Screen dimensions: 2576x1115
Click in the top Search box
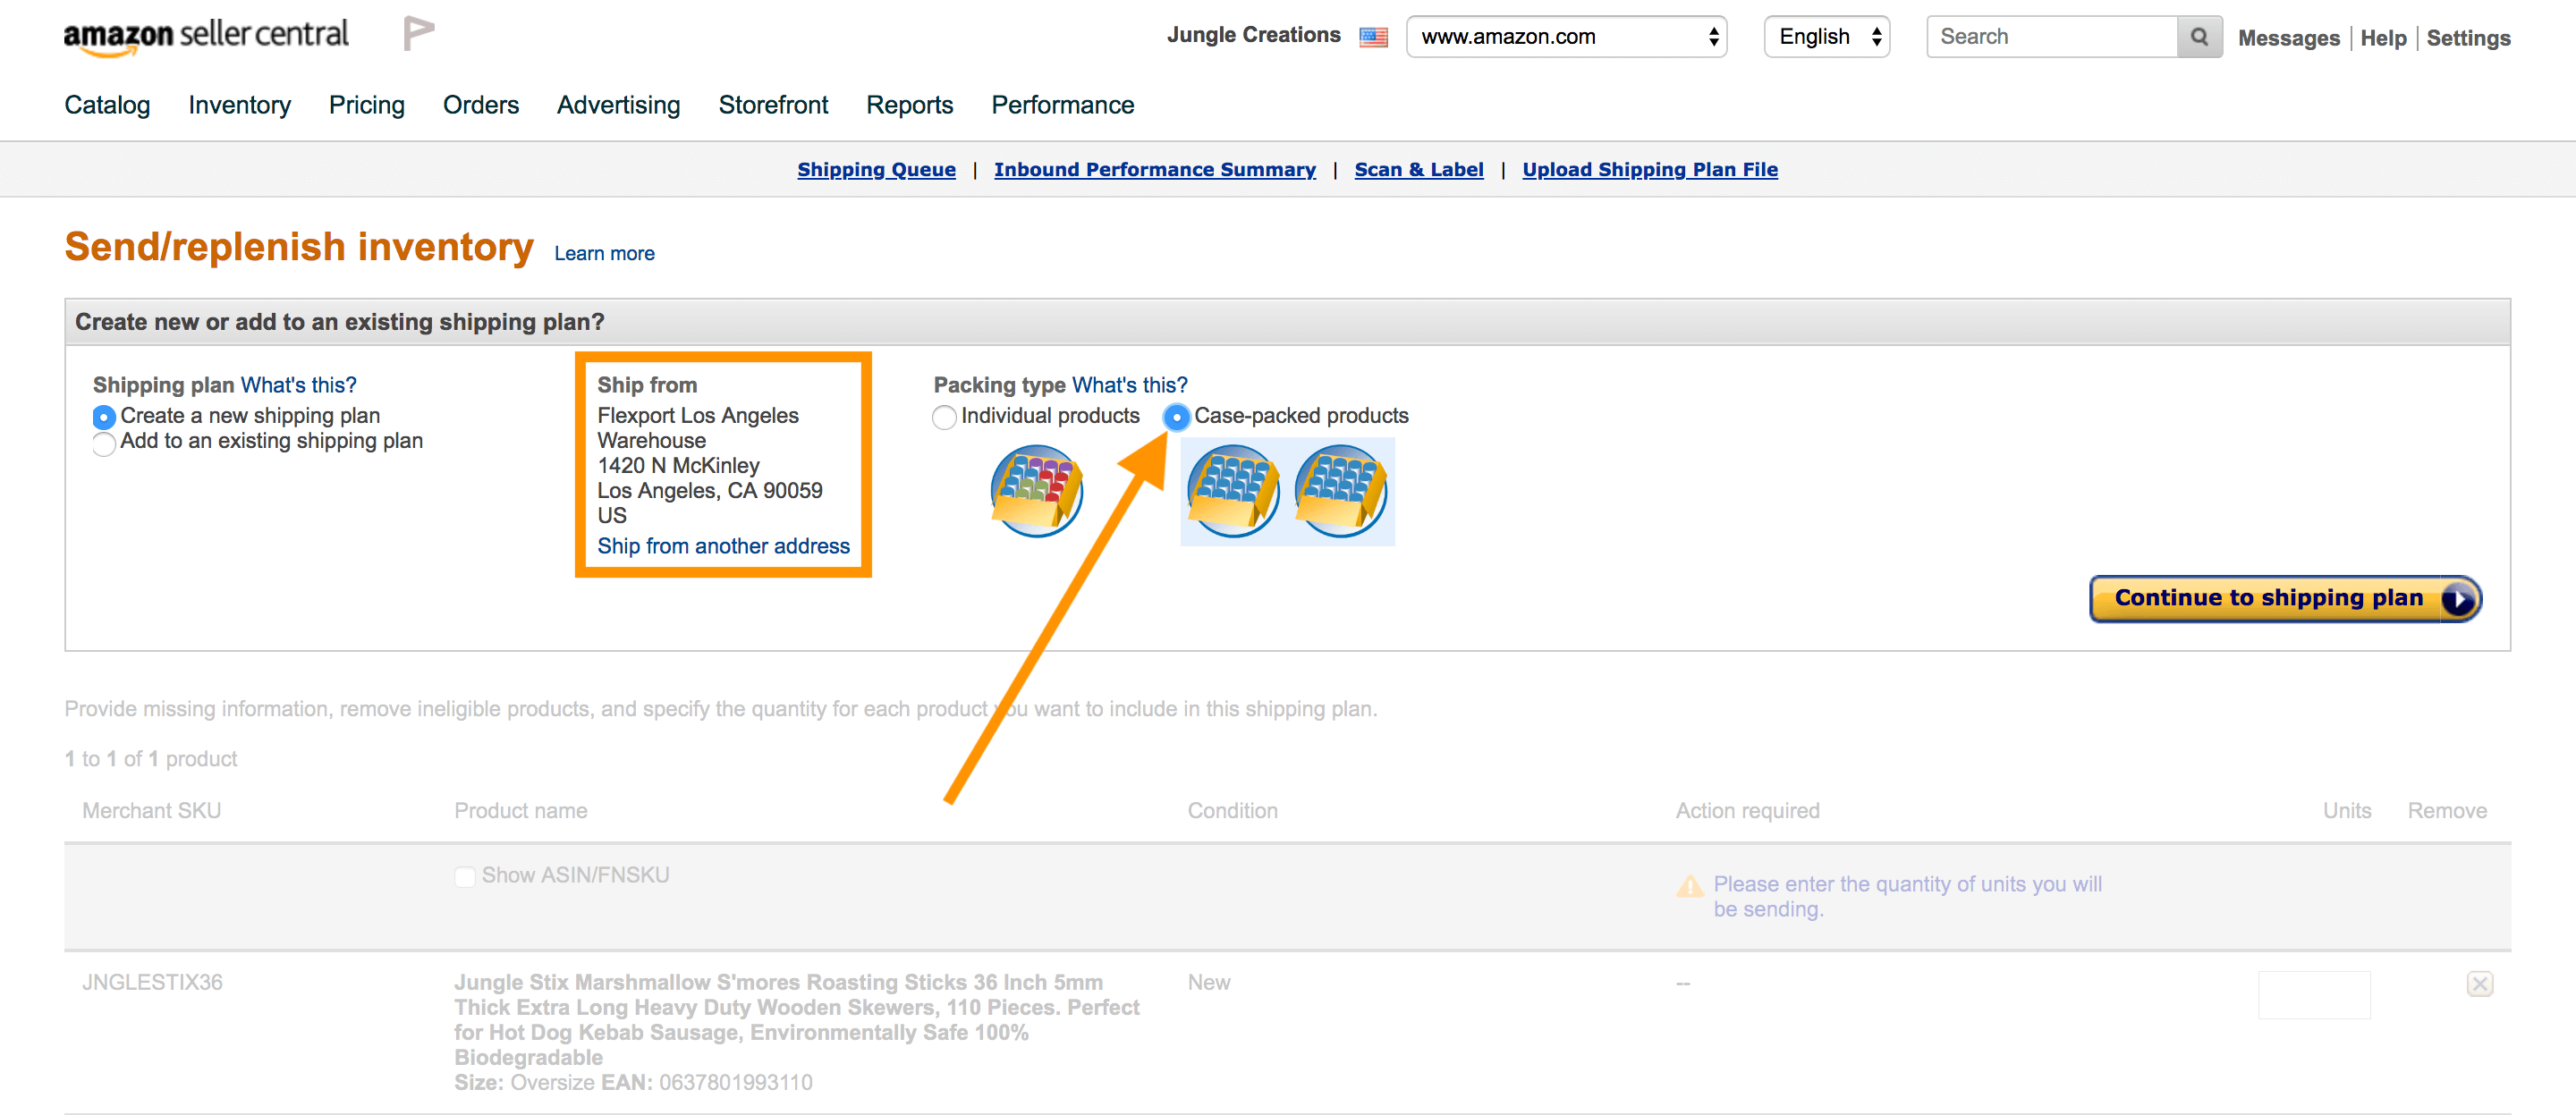click(2050, 37)
